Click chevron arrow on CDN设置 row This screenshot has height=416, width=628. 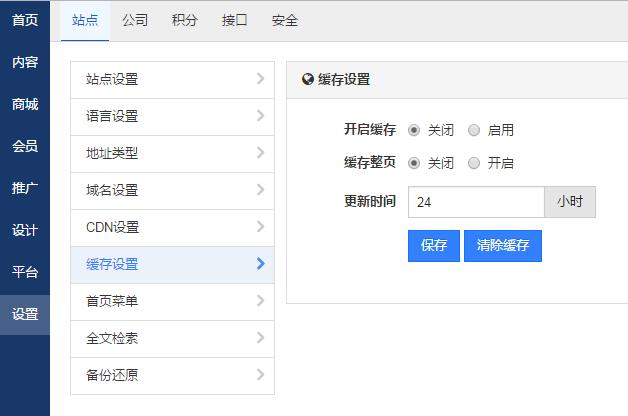tap(260, 227)
